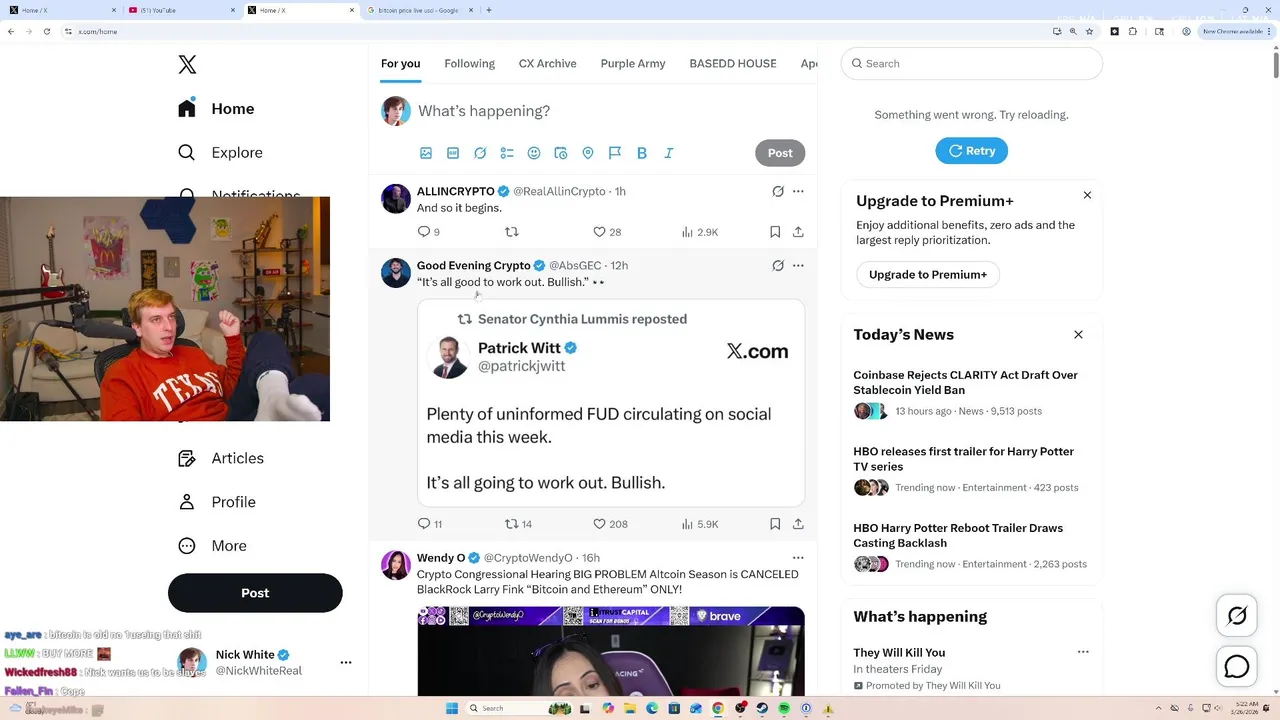Viewport: 1280px width, 720px height.
Task: Open the X logo home link
Action: point(187,65)
